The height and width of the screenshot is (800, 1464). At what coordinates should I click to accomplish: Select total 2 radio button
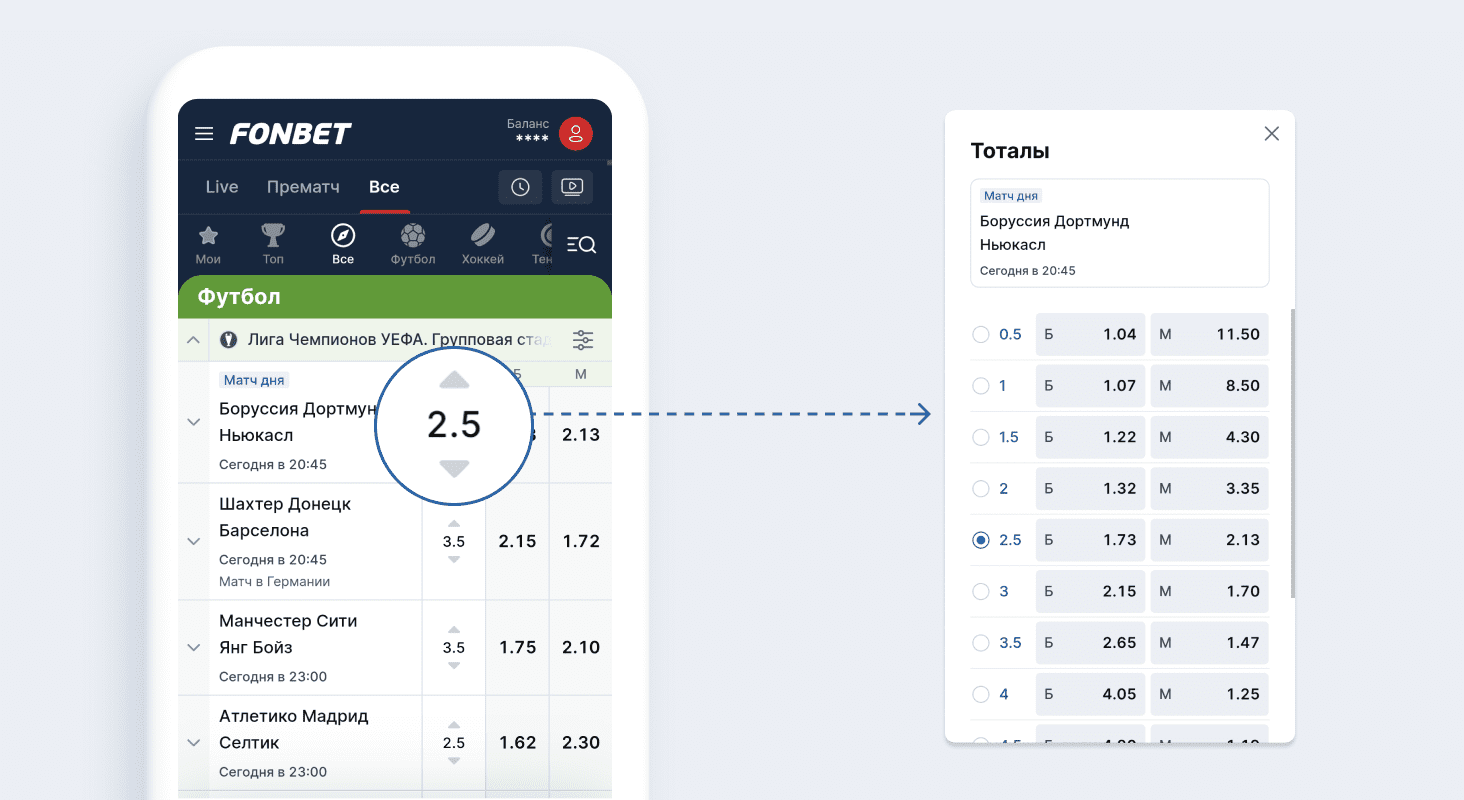pyautogui.click(x=981, y=489)
